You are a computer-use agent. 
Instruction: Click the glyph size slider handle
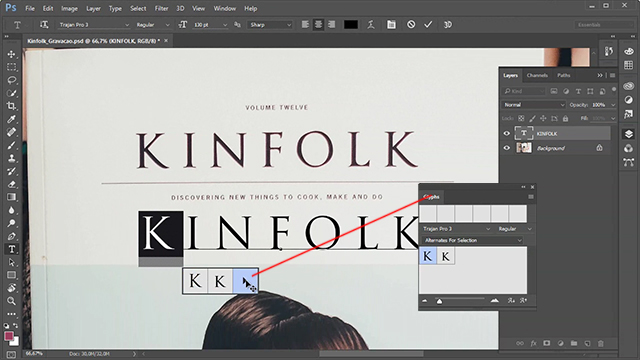tap(439, 302)
